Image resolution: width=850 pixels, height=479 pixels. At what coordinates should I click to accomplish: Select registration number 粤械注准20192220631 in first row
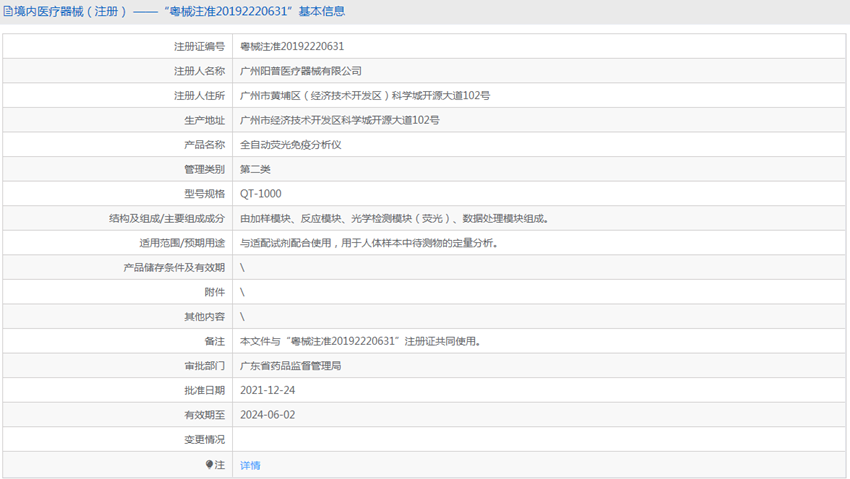point(292,47)
